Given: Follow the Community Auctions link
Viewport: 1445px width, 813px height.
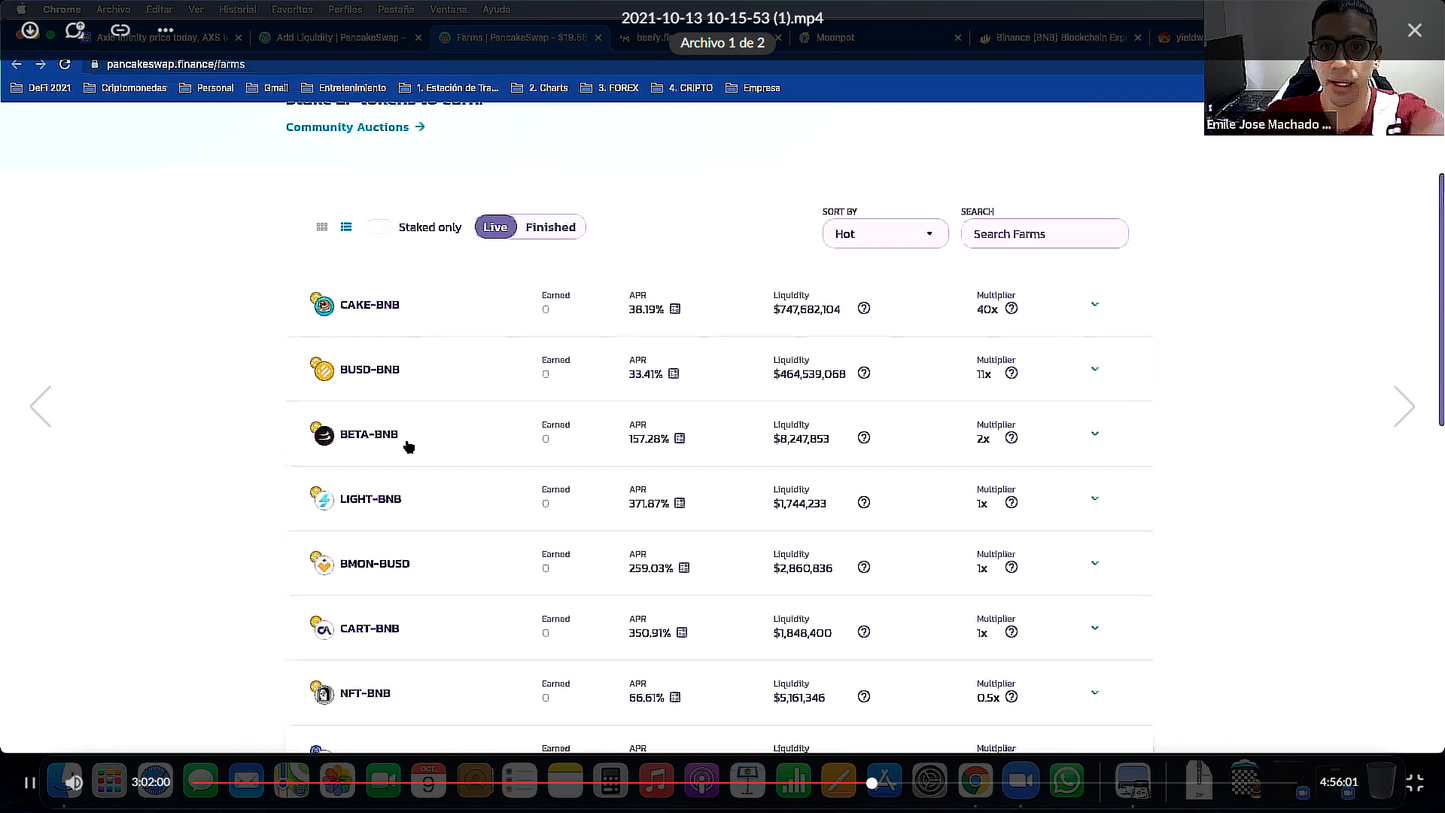Looking at the screenshot, I should point(355,127).
